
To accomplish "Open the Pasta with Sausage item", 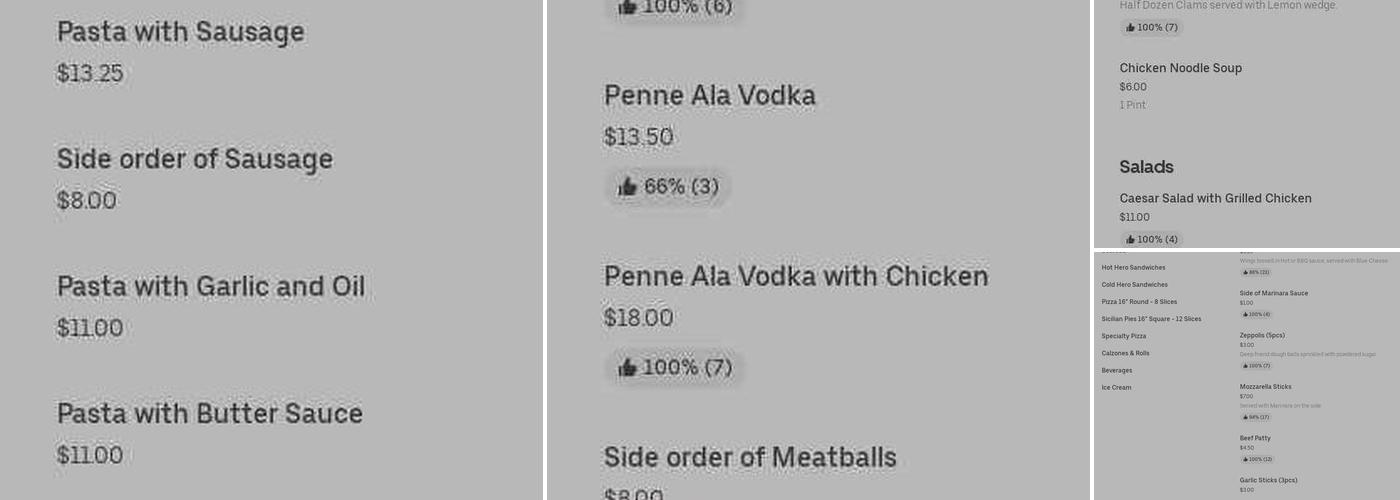I will click(180, 32).
